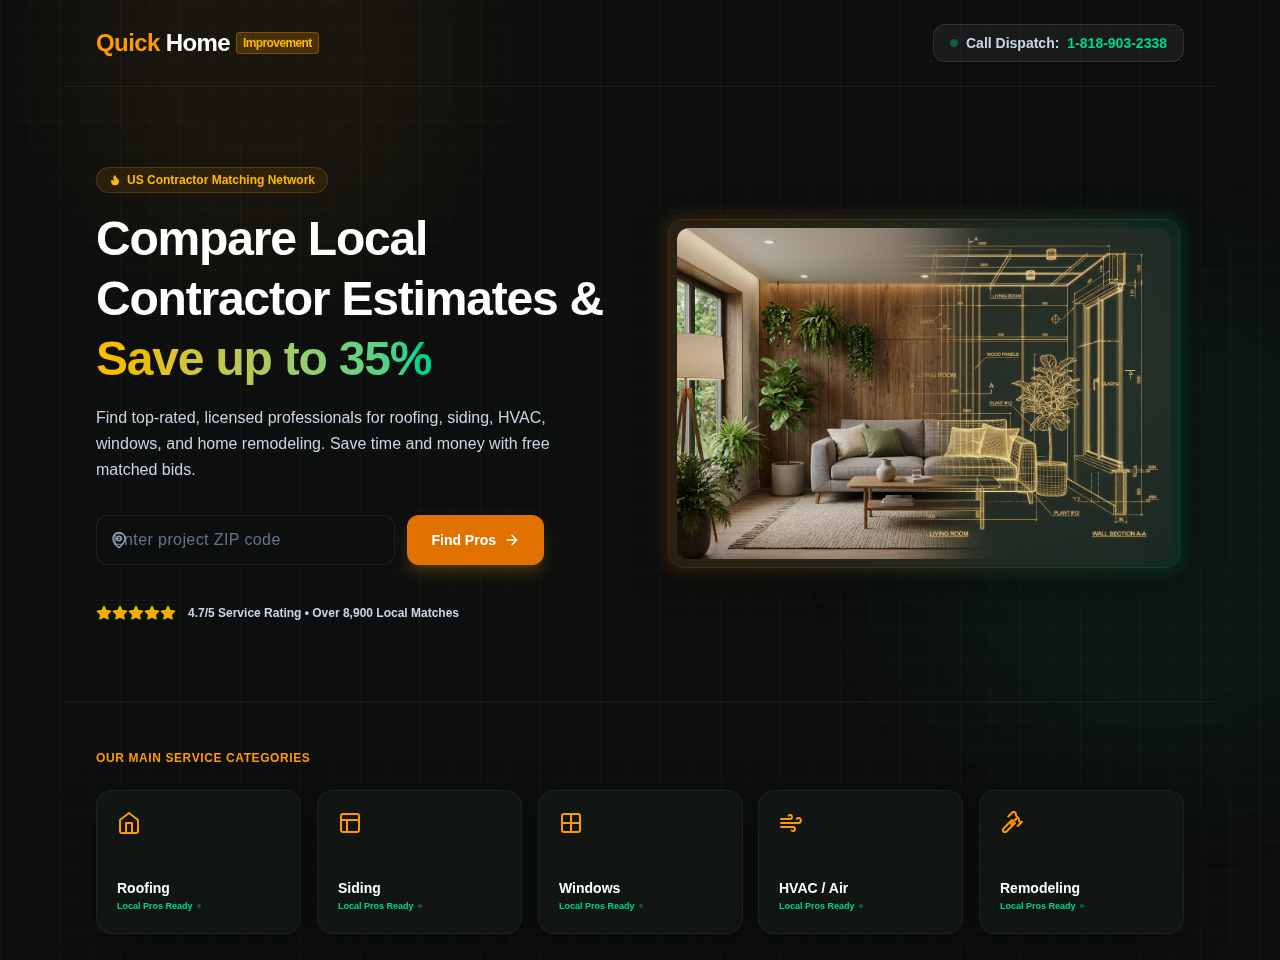The height and width of the screenshot is (960, 1280).
Task: Click the five-star rating icons
Action: (x=136, y=613)
